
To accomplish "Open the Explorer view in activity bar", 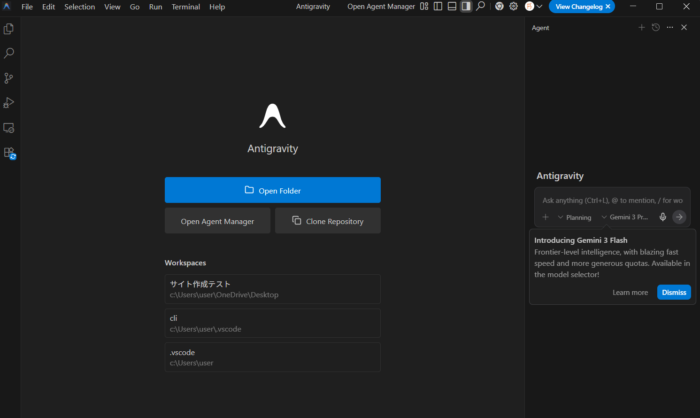I will pos(9,29).
